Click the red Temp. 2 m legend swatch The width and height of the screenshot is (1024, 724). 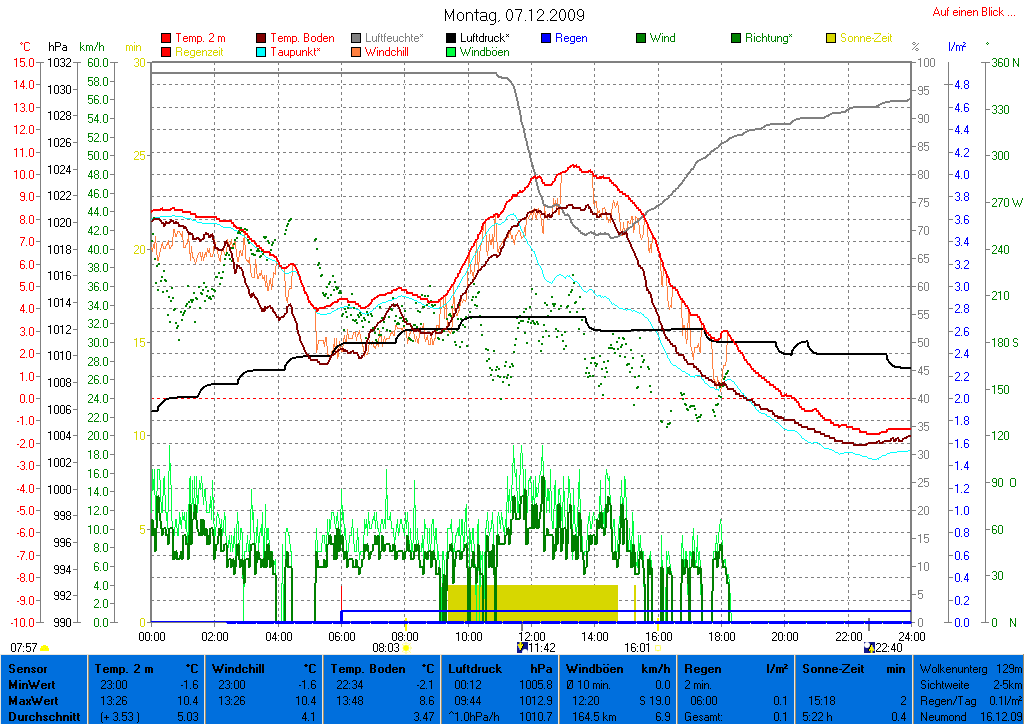coord(166,39)
